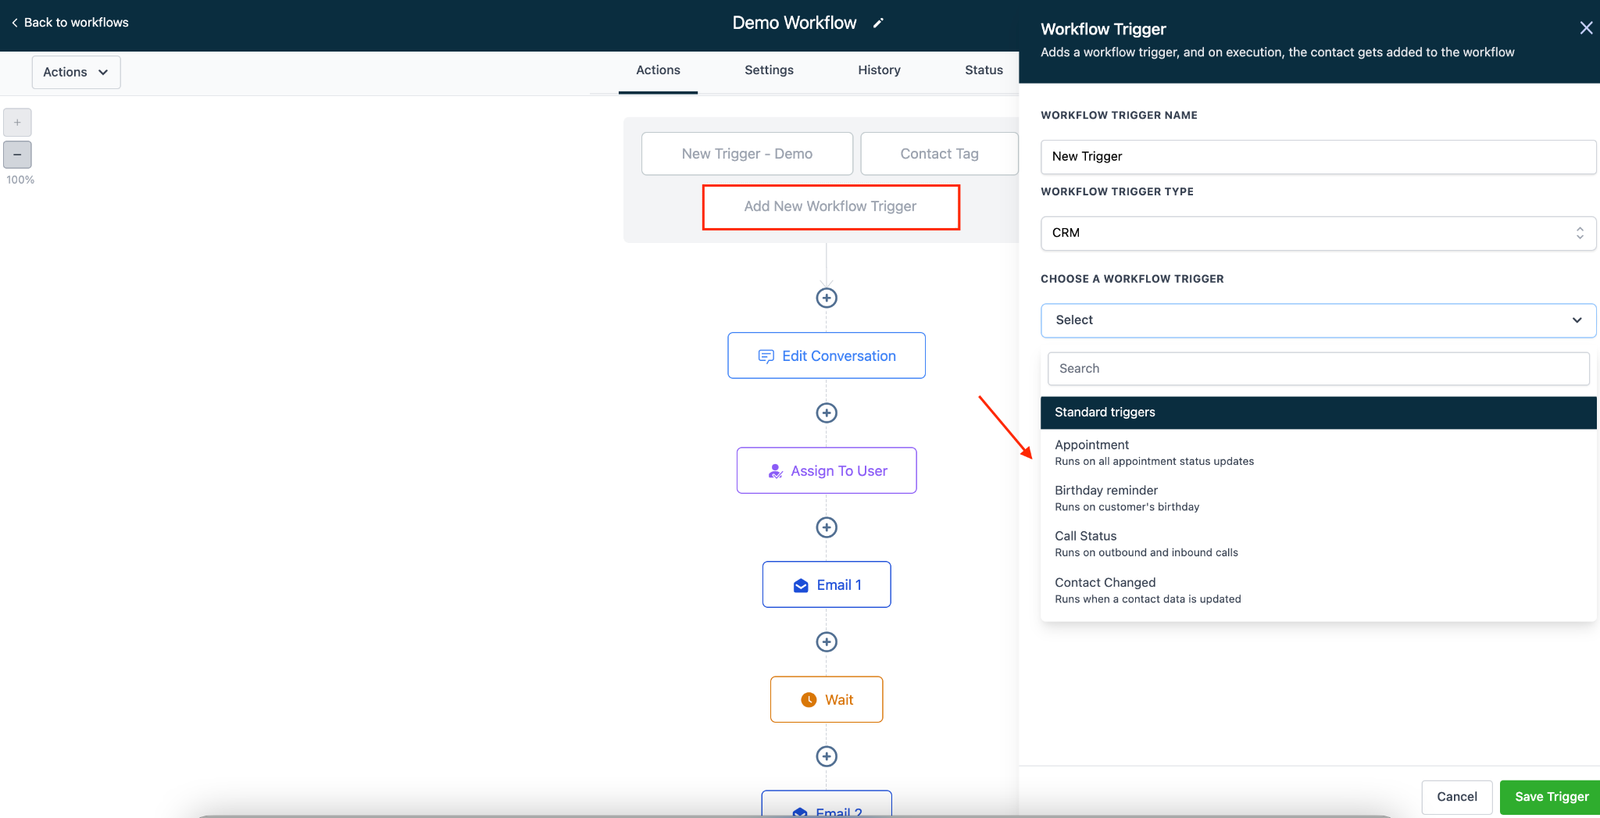Click the trigger Search field
The image size is (1600, 818).
1317,369
